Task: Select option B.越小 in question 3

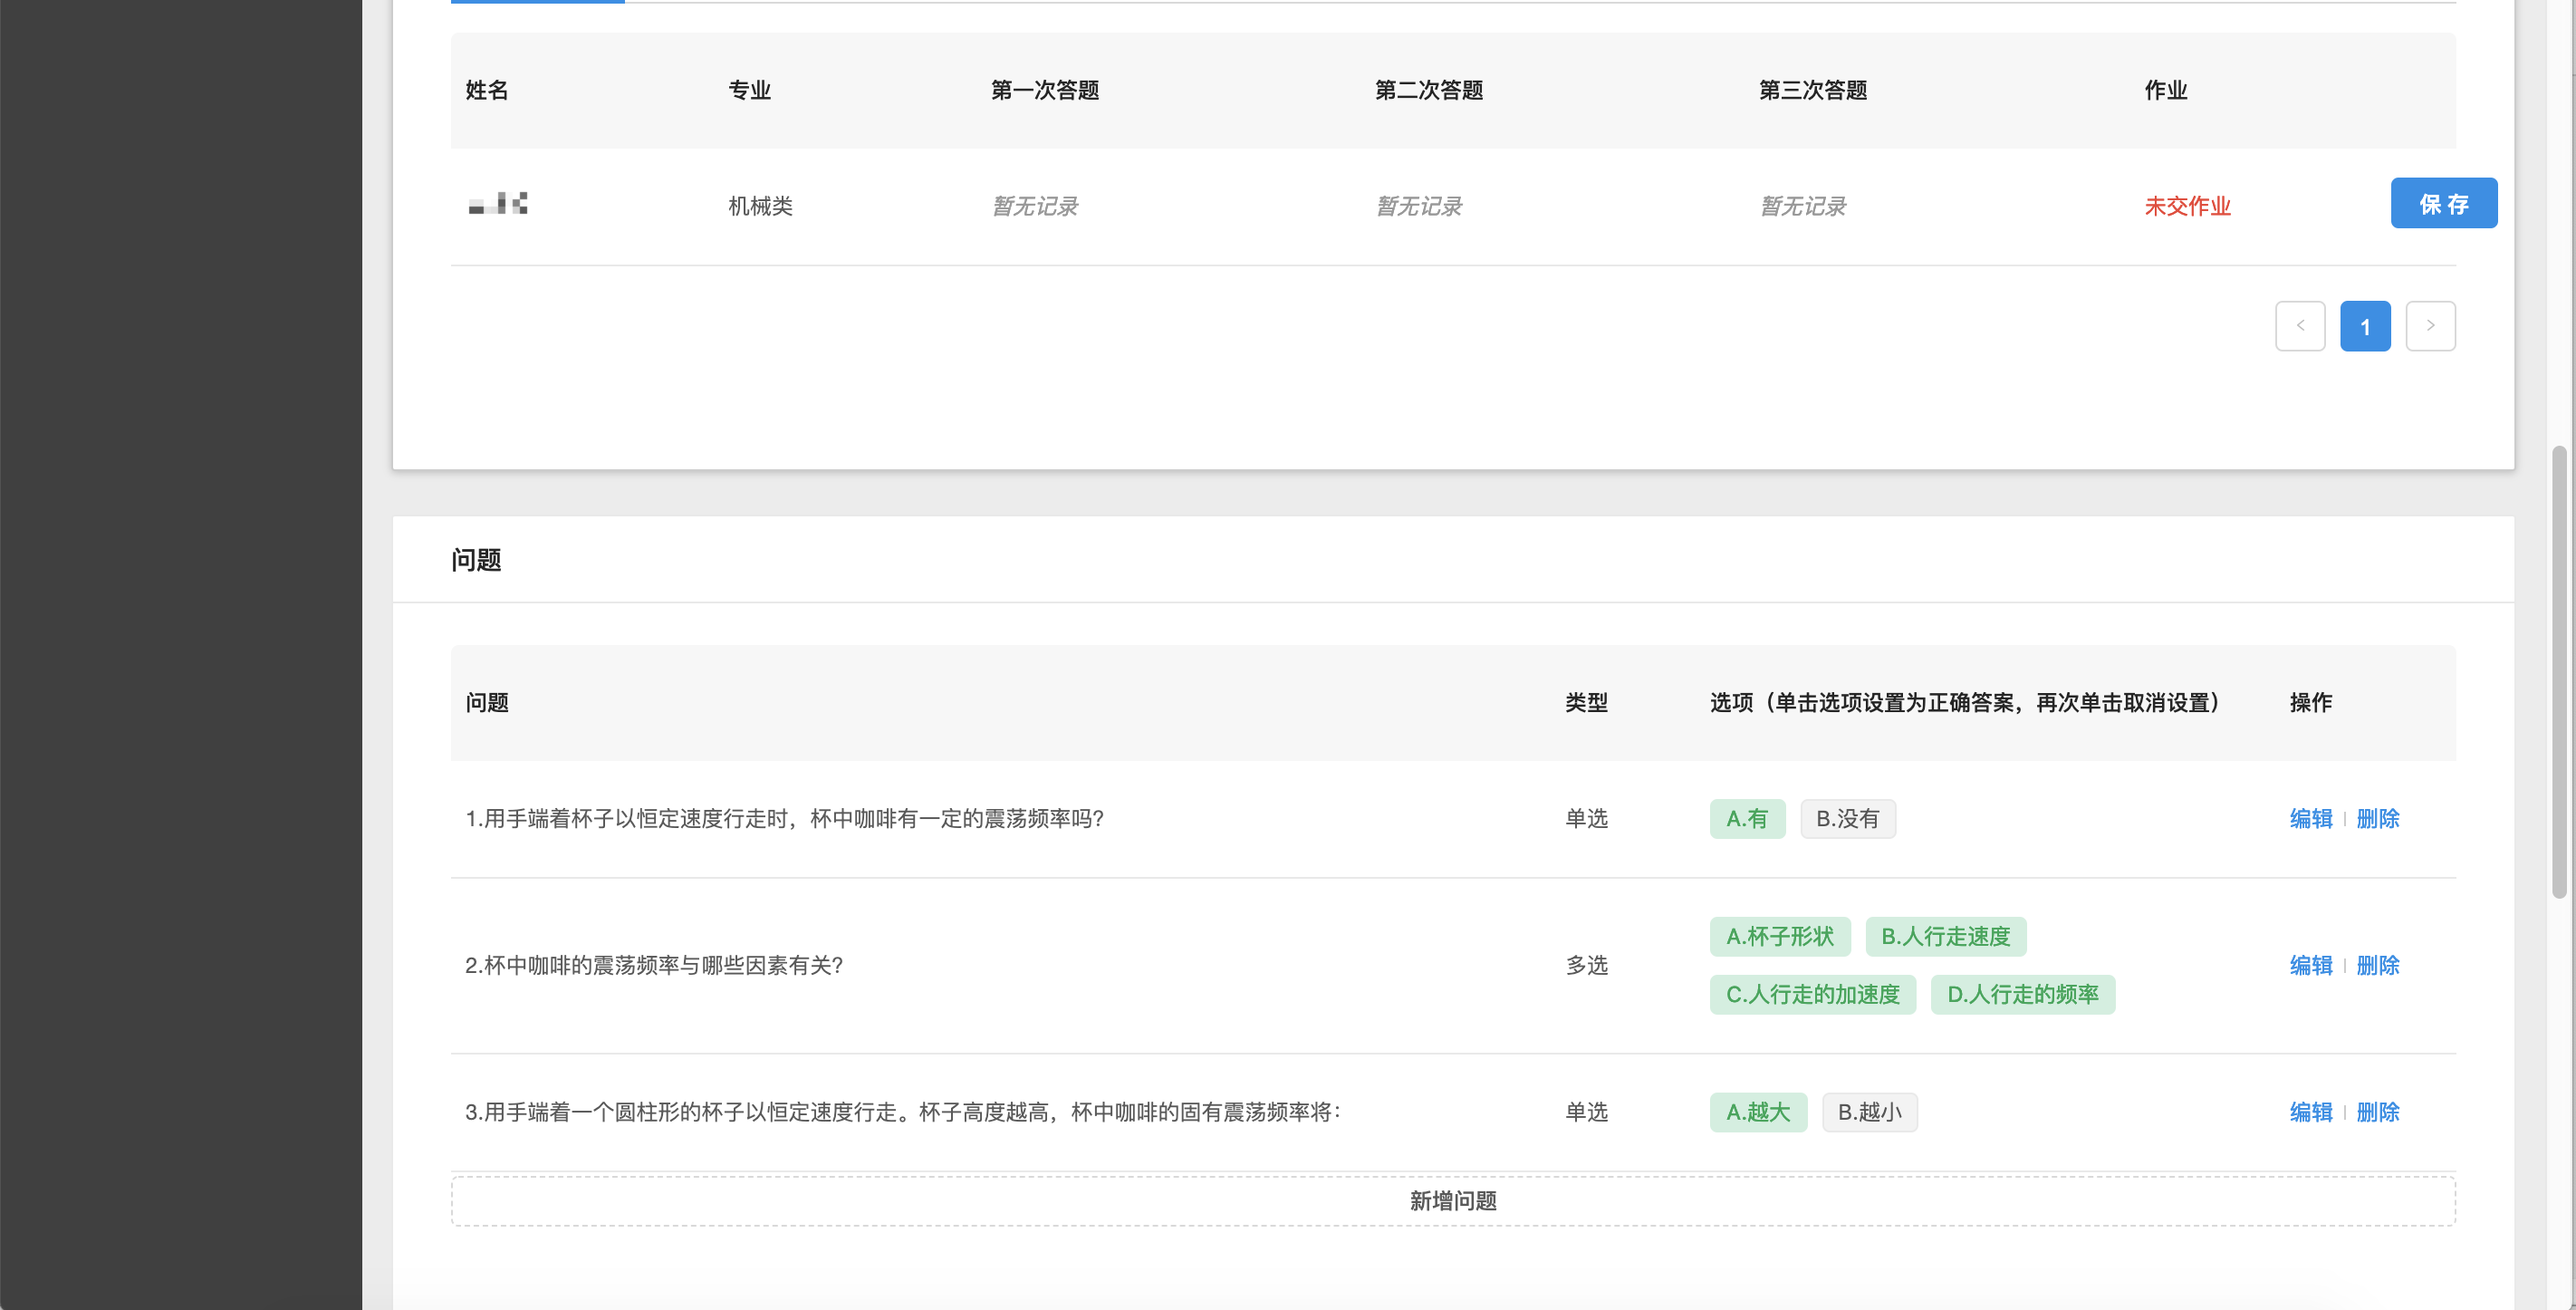Action: coord(1869,1112)
